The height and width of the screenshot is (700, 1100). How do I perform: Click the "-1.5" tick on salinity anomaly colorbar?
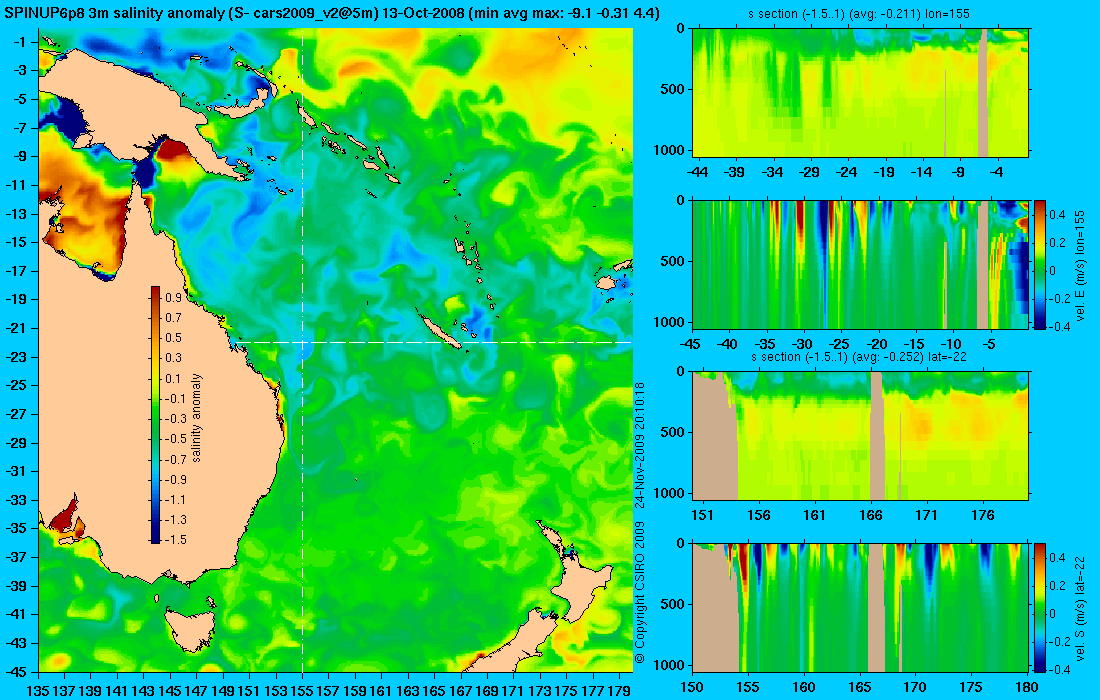(x=175, y=539)
